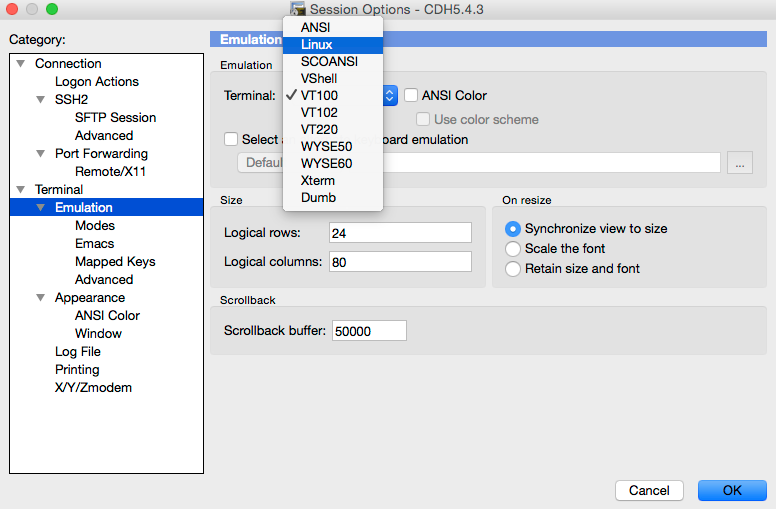Open Logon Actions settings
776x509 pixels.
[97, 82]
